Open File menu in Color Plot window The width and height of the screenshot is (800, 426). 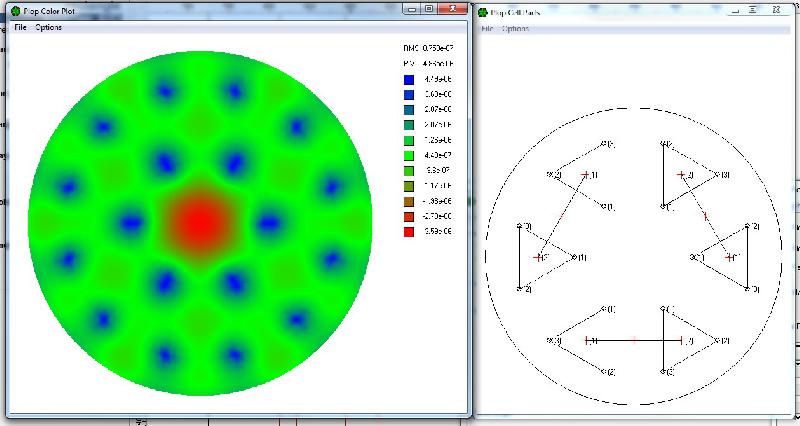pos(20,27)
